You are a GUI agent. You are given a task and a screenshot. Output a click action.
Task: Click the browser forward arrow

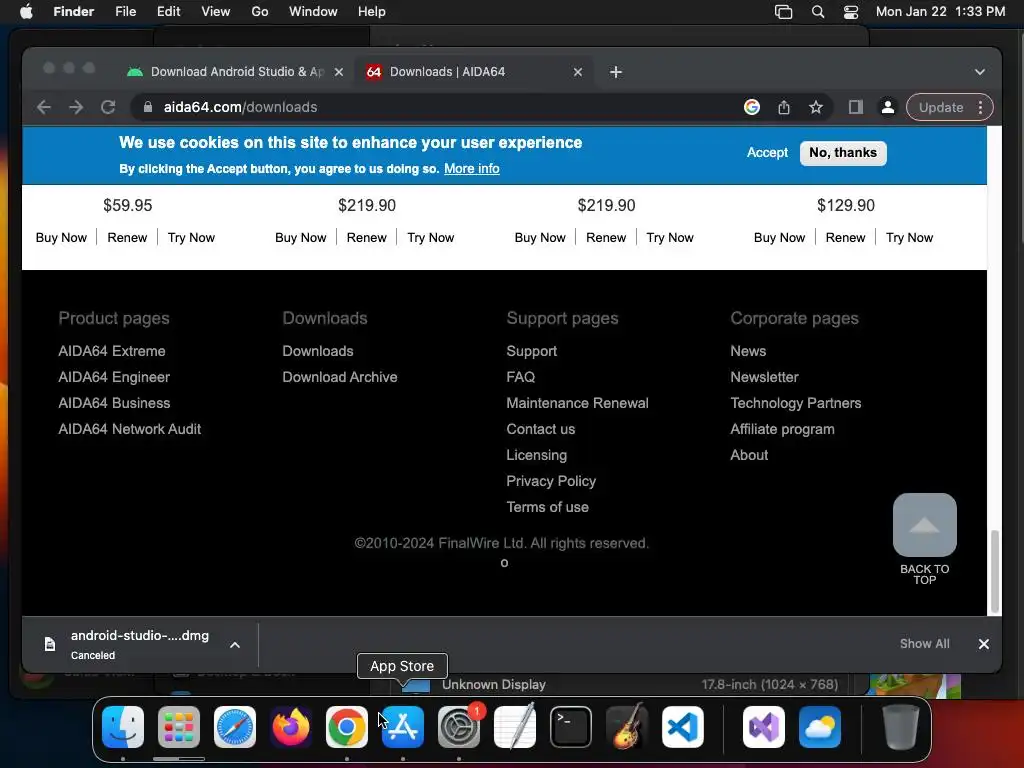[76, 107]
